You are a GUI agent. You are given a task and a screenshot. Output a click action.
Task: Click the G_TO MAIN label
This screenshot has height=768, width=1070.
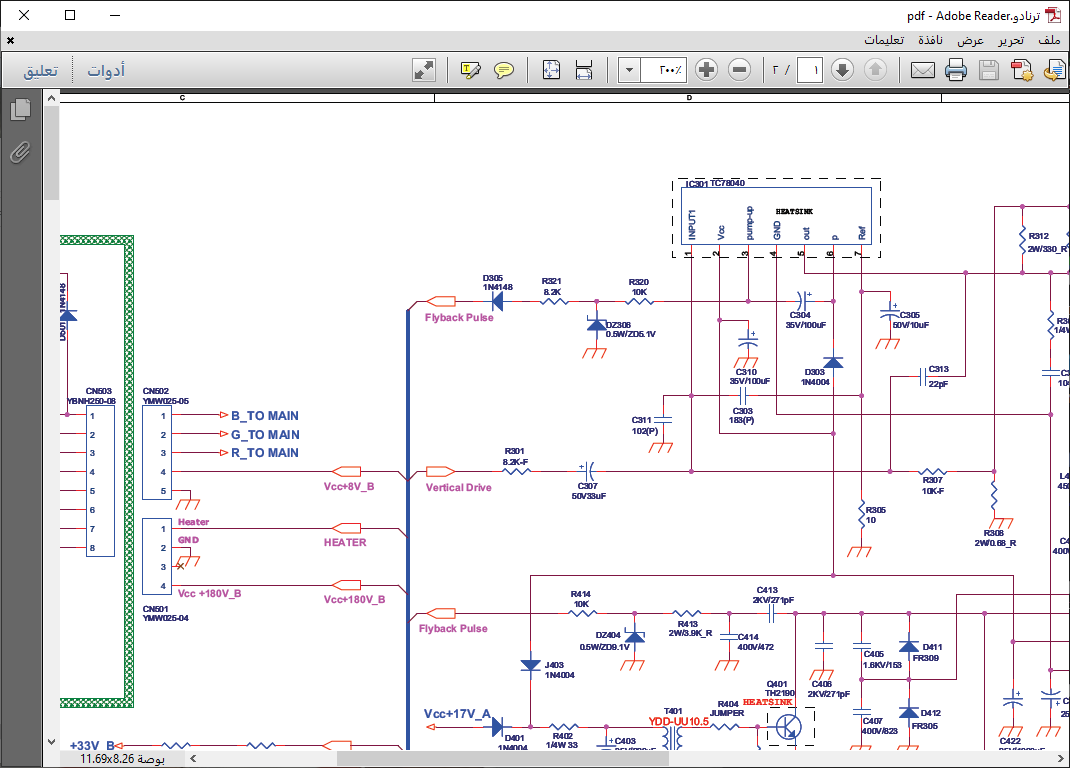click(265, 434)
